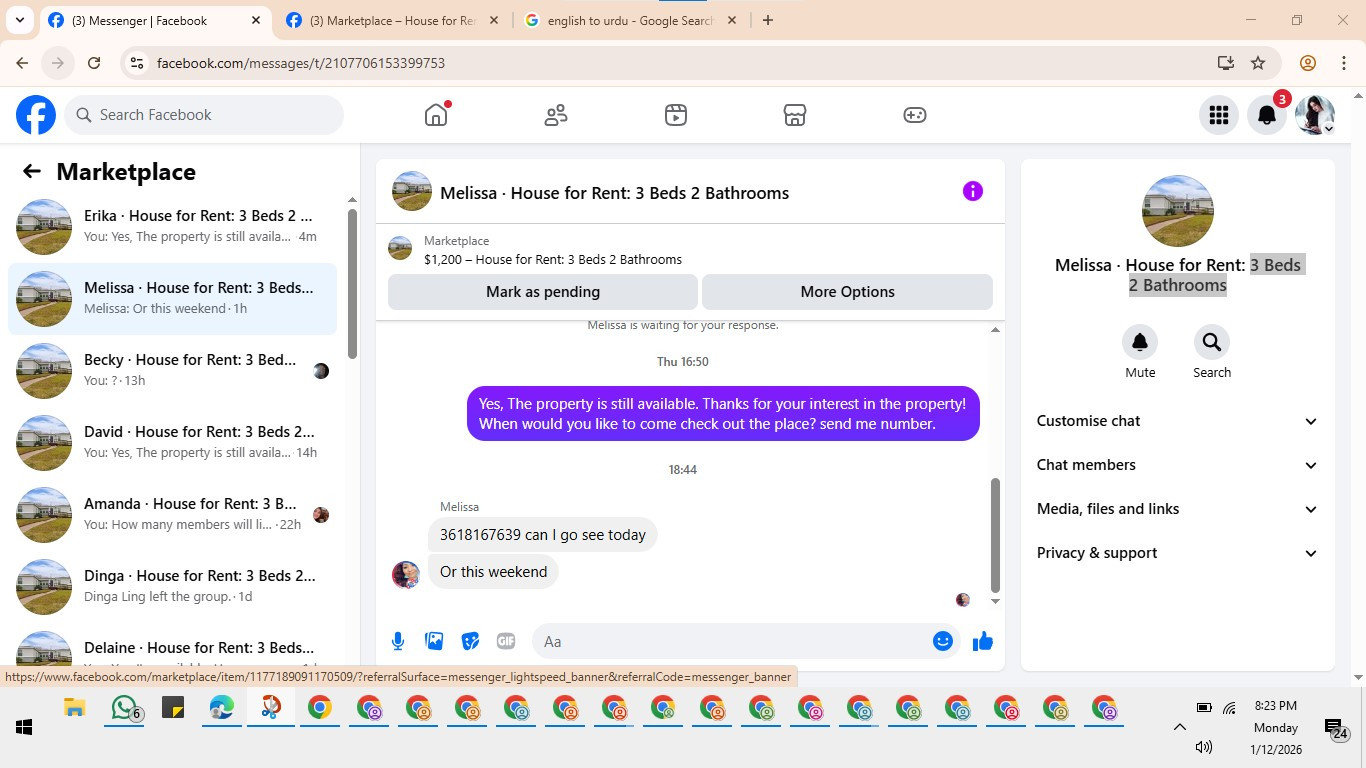This screenshot has width=1366, height=768.
Task: Click the large house photo in info panel
Action: [x=1178, y=211]
